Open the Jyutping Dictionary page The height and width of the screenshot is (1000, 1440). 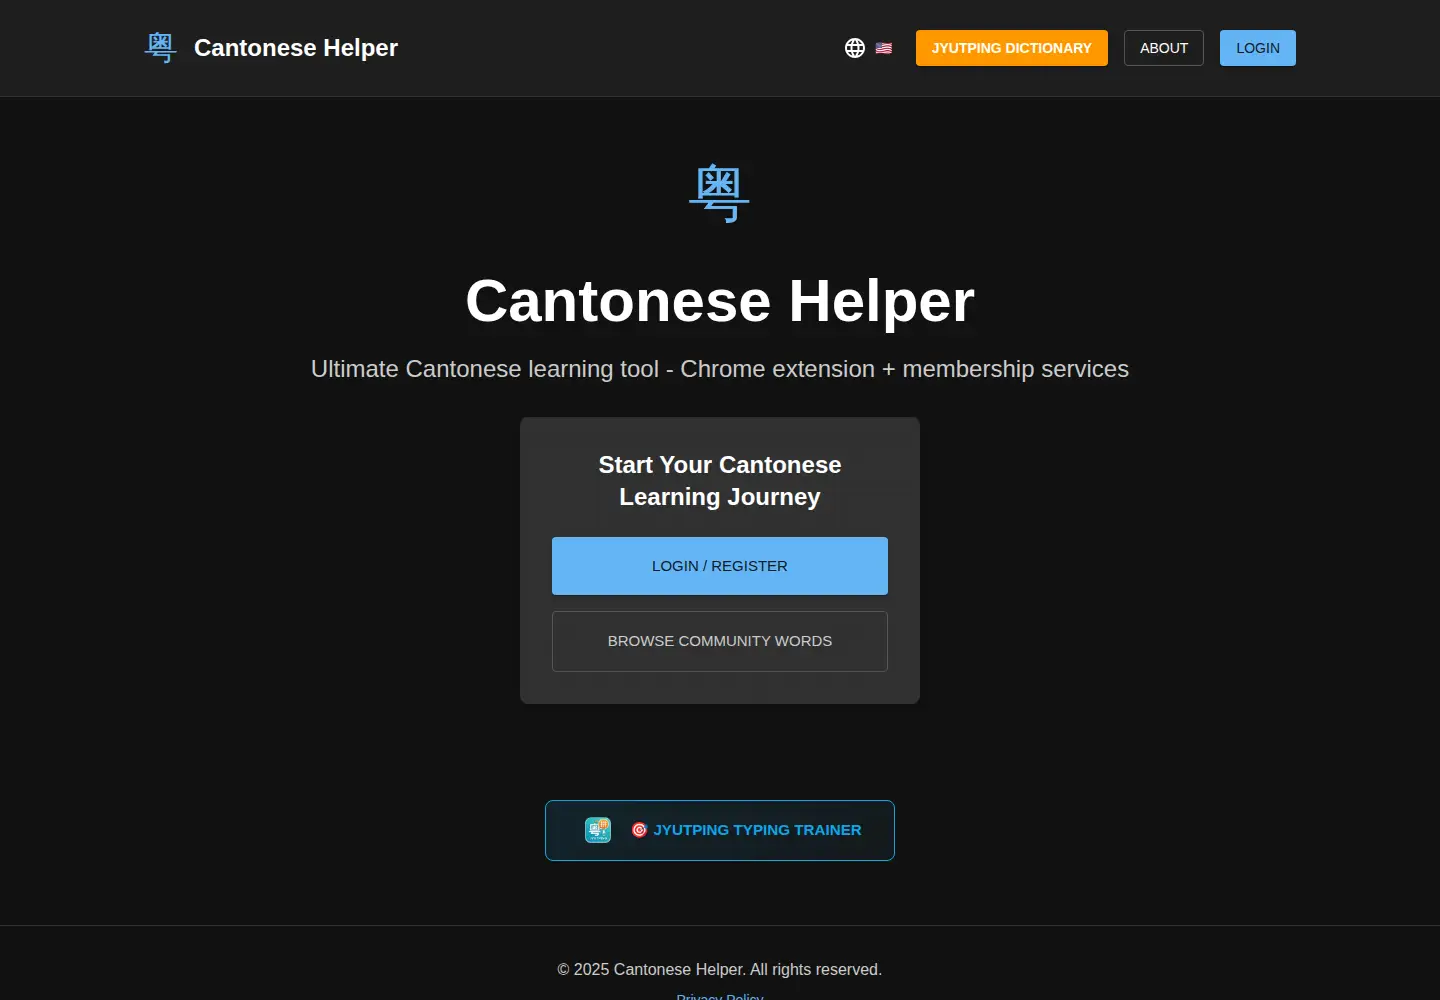tap(1012, 48)
